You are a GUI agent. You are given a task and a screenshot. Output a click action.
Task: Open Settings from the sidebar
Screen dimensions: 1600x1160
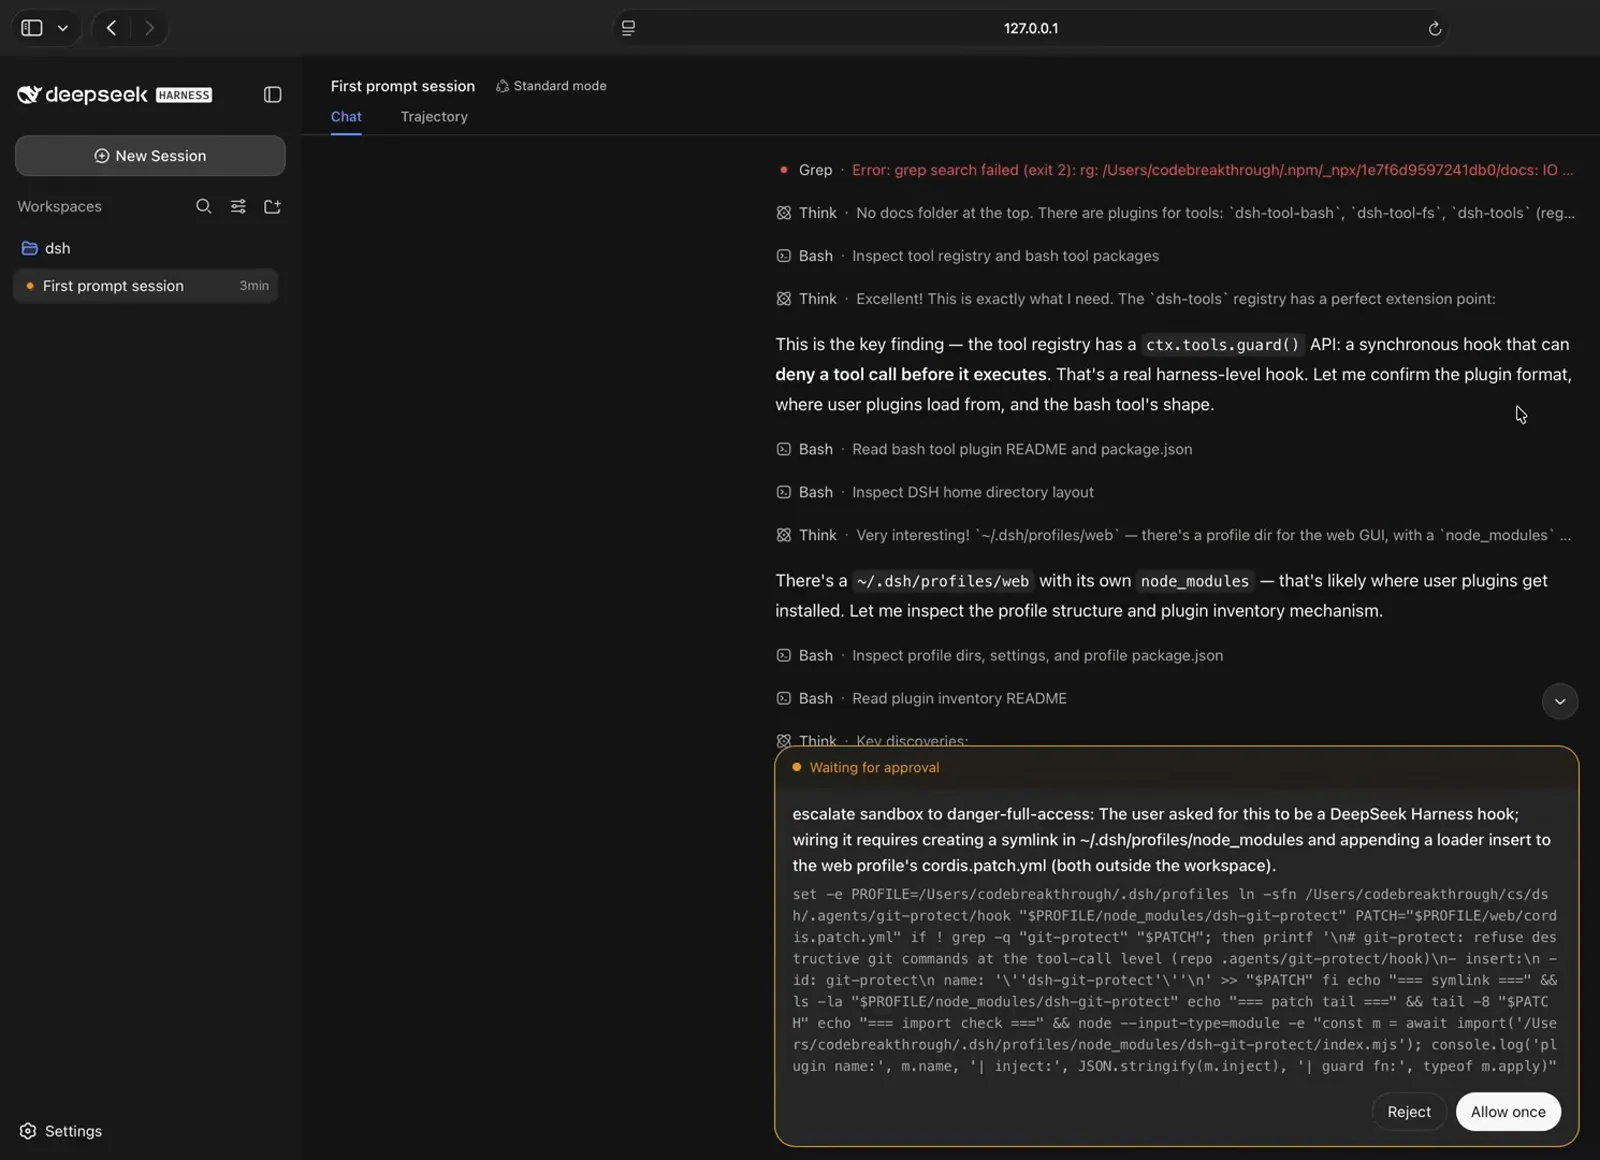61,1131
